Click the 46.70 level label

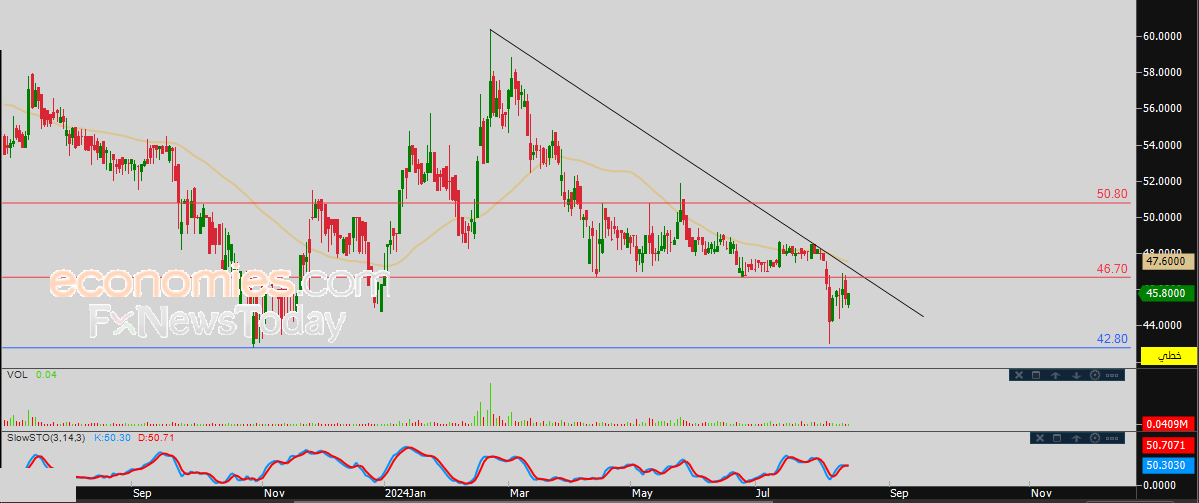click(1113, 268)
